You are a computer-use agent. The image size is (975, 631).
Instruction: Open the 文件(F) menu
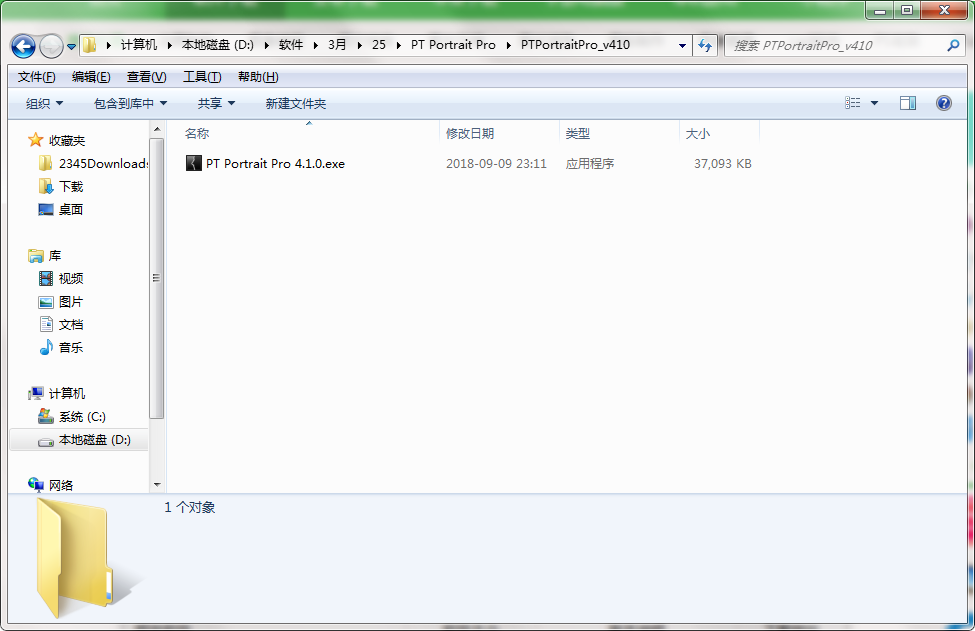(37, 77)
